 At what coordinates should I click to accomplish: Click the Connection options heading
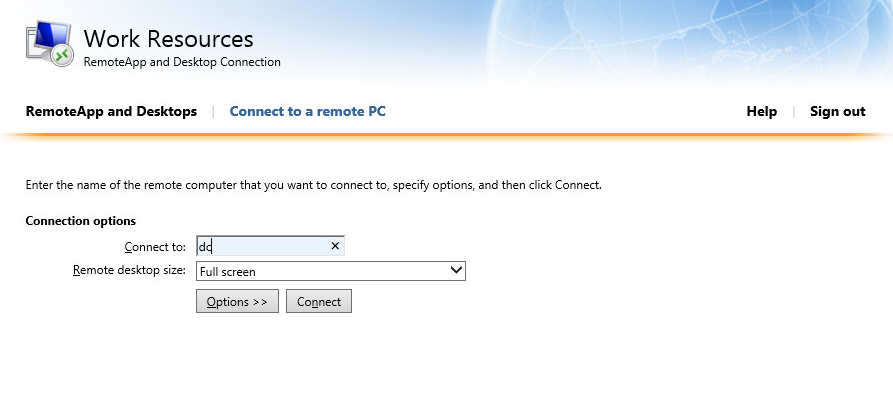click(x=81, y=220)
